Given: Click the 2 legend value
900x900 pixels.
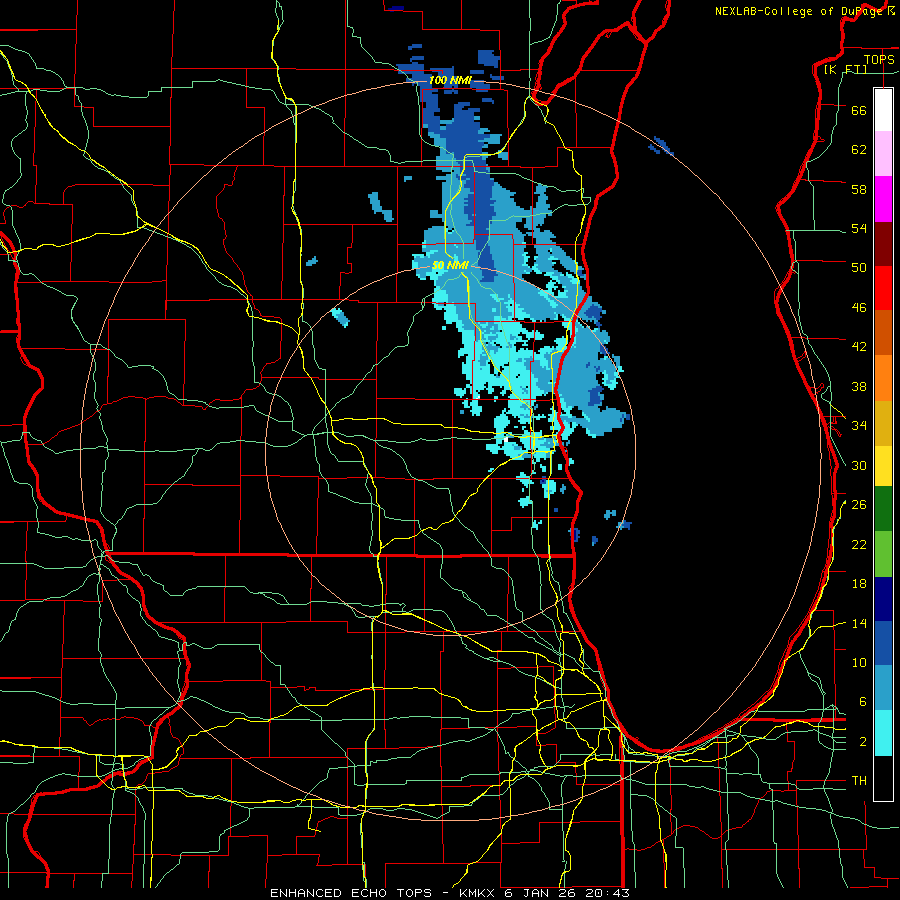Looking at the screenshot, I should coord(862,742).
